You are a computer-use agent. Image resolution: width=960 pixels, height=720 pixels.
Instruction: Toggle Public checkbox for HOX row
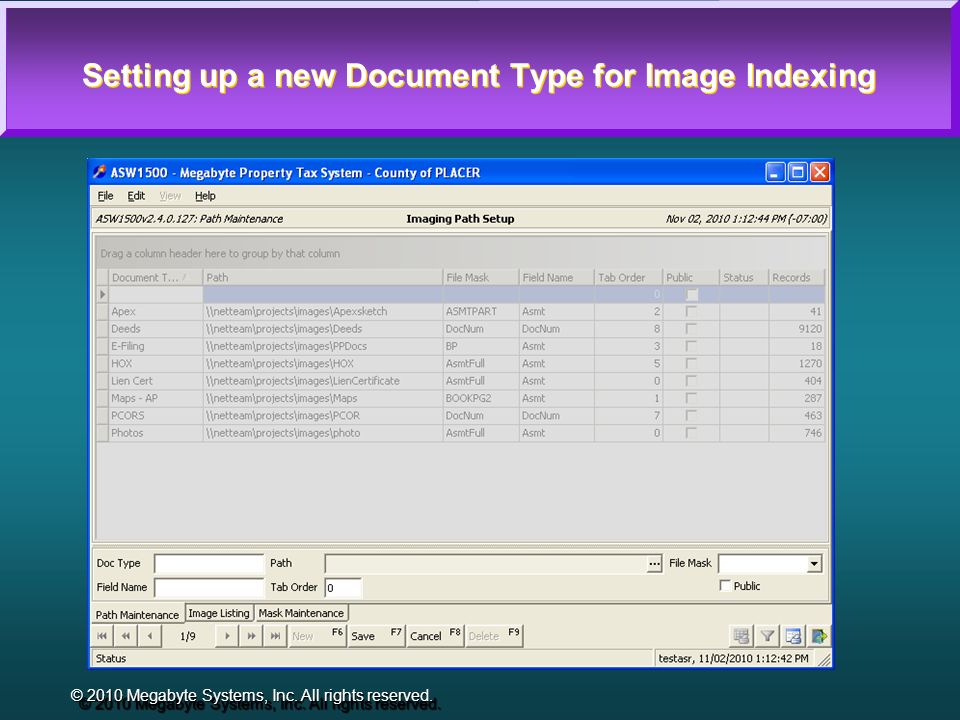[691, 364]
